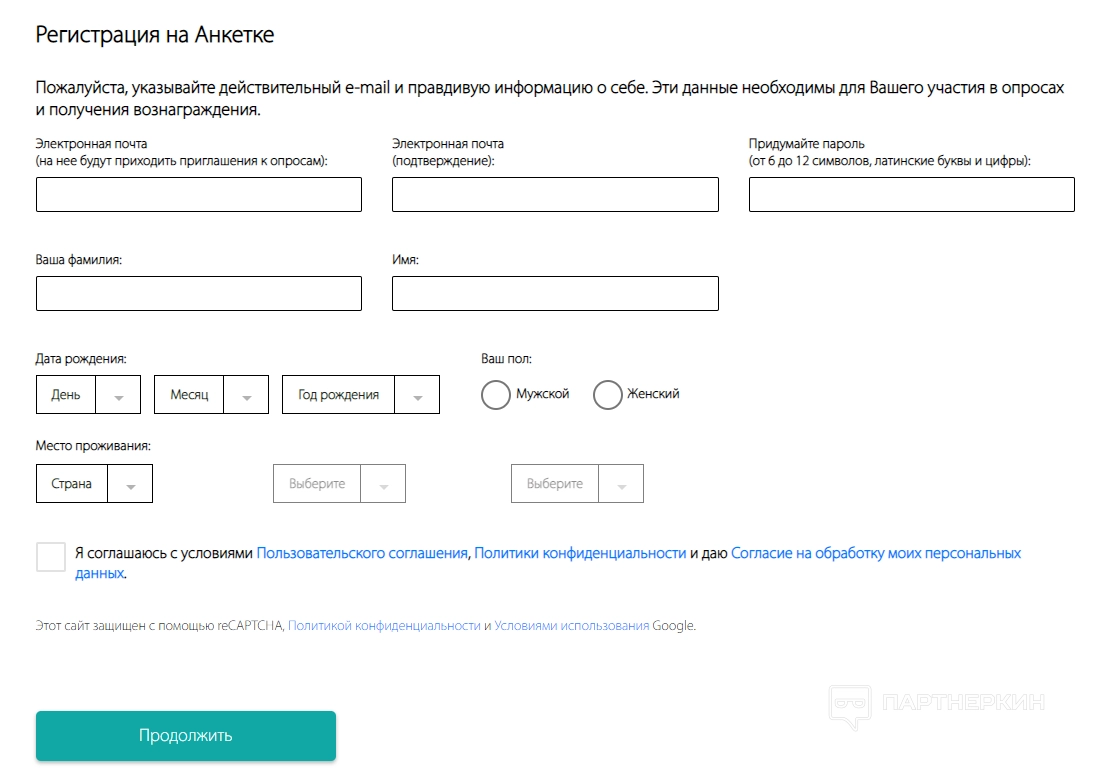This screenshot has width=1096, height=783.
Task: Open Google's Условиями использования link
Action: 571,626
